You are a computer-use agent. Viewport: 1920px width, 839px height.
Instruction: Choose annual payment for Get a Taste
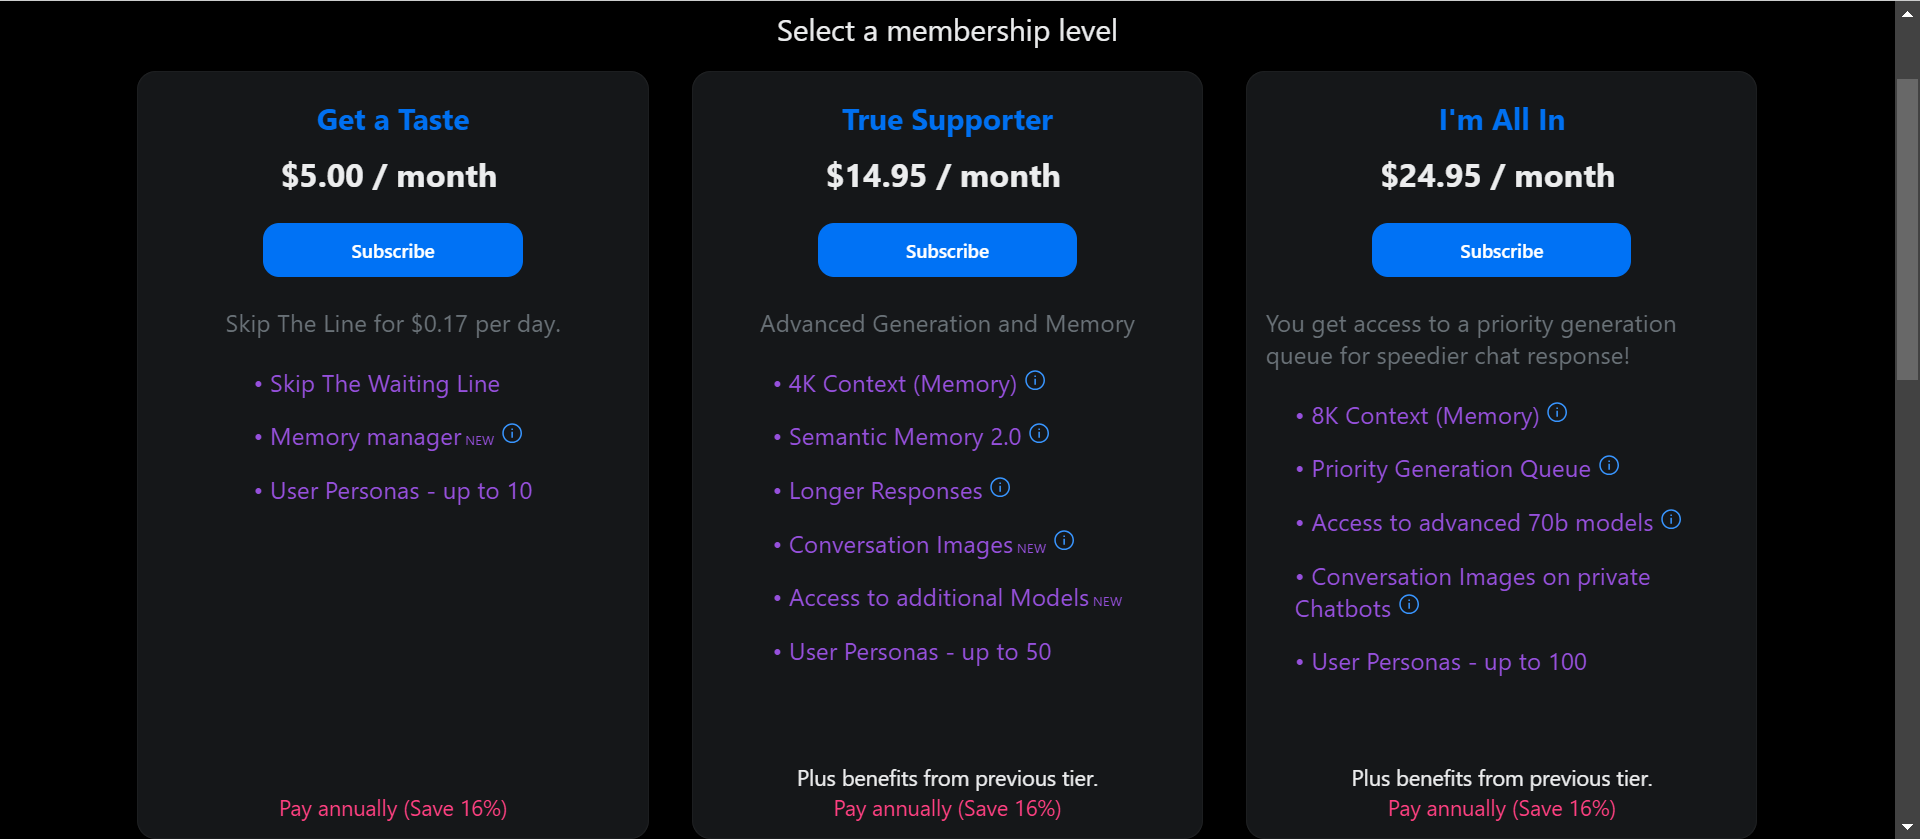[x=393, y=809]
